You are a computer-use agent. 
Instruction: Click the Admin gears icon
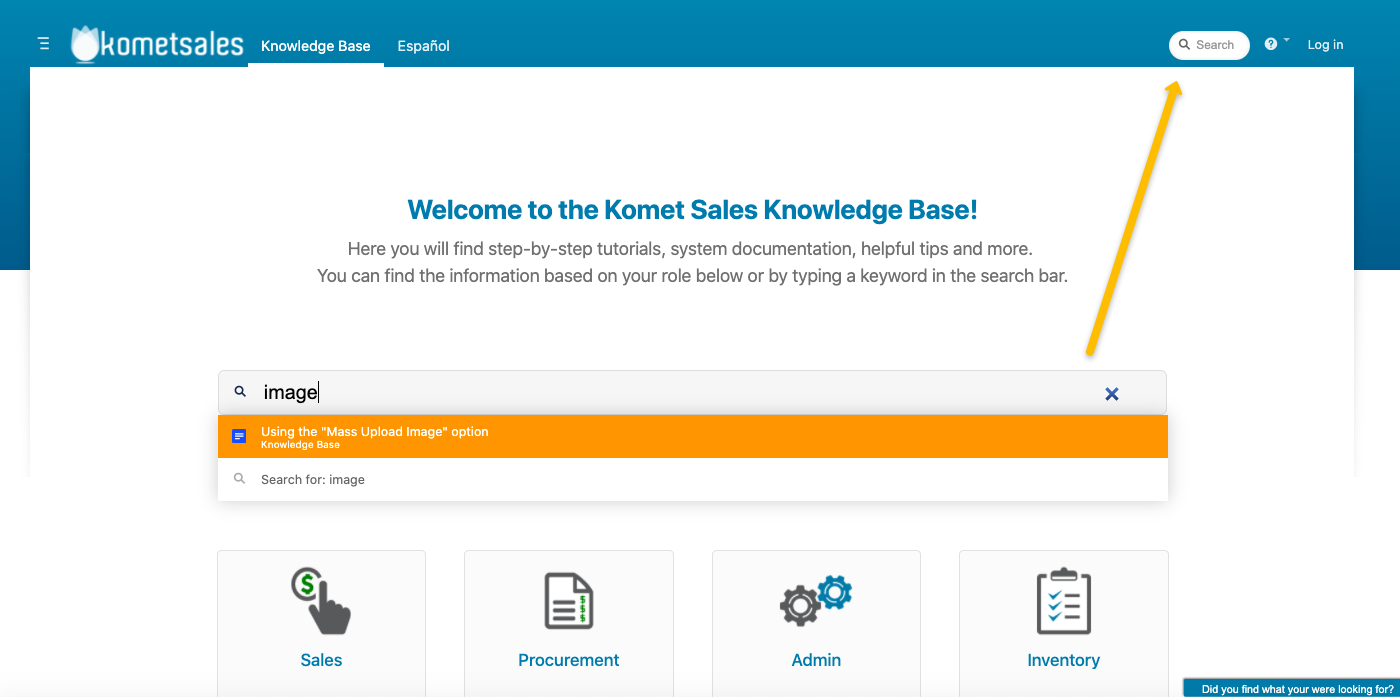click(816, 600)
